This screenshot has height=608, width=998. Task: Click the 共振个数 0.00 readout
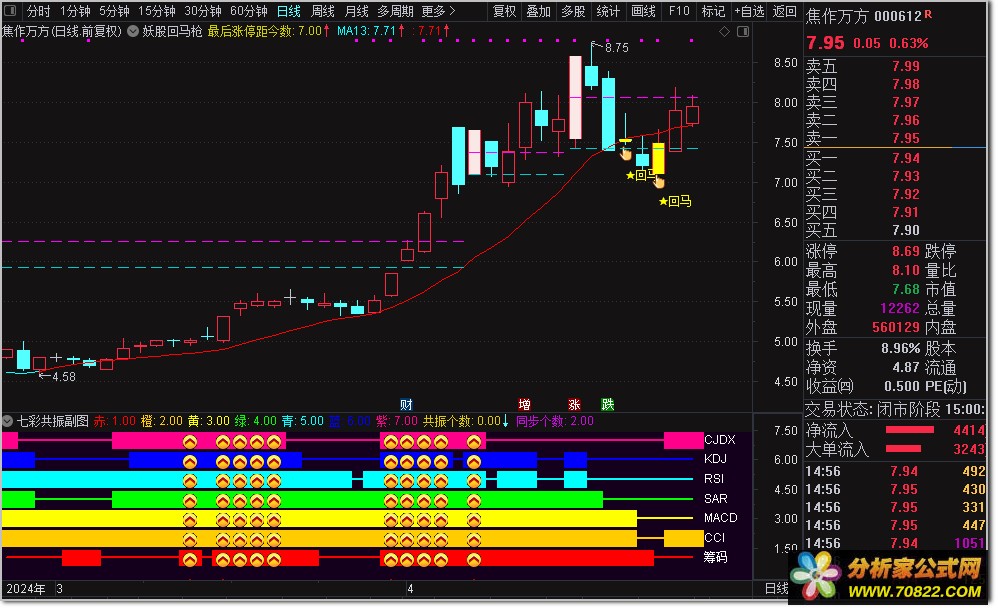[x=466, y=421]
